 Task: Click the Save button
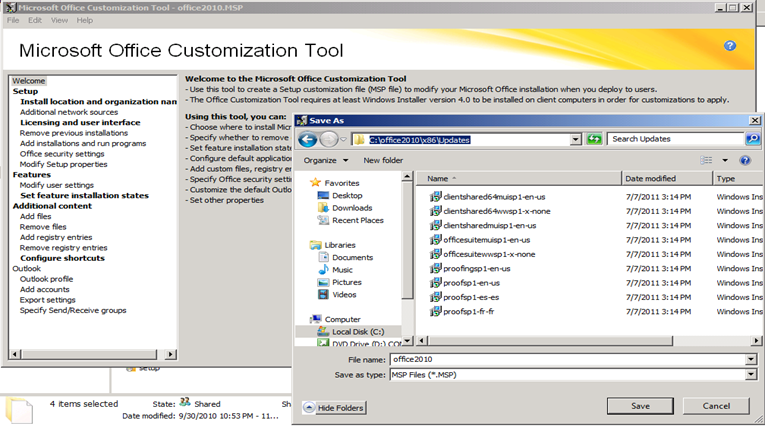640,406
